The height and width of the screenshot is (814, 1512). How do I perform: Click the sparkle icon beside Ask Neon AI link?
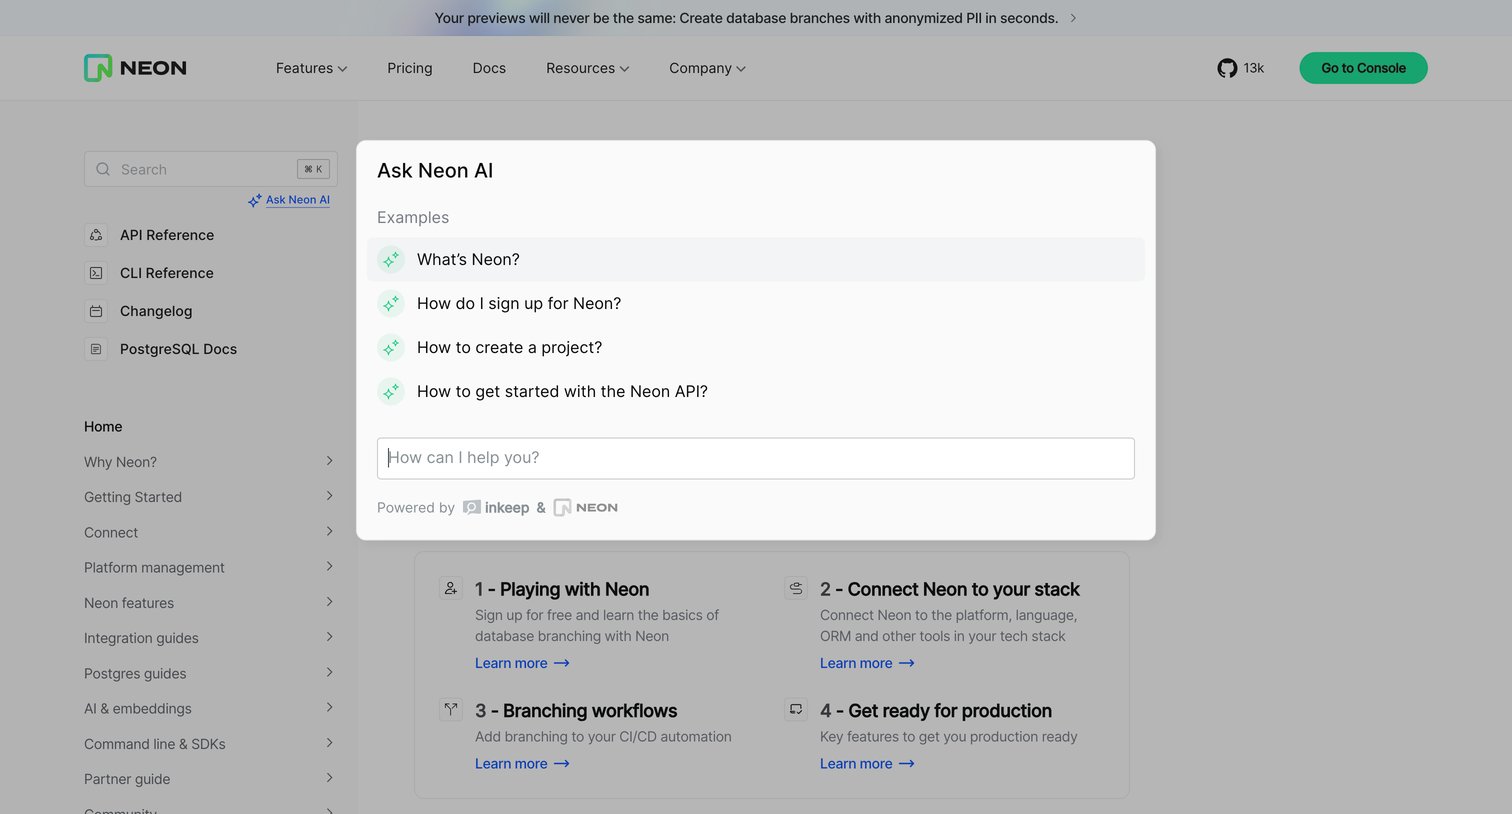click(255, 200)
